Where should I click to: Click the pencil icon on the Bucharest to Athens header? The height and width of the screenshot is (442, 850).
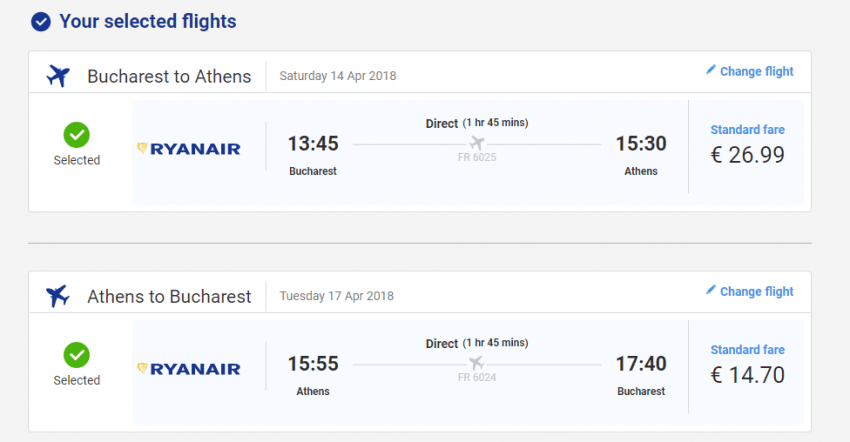711,70
